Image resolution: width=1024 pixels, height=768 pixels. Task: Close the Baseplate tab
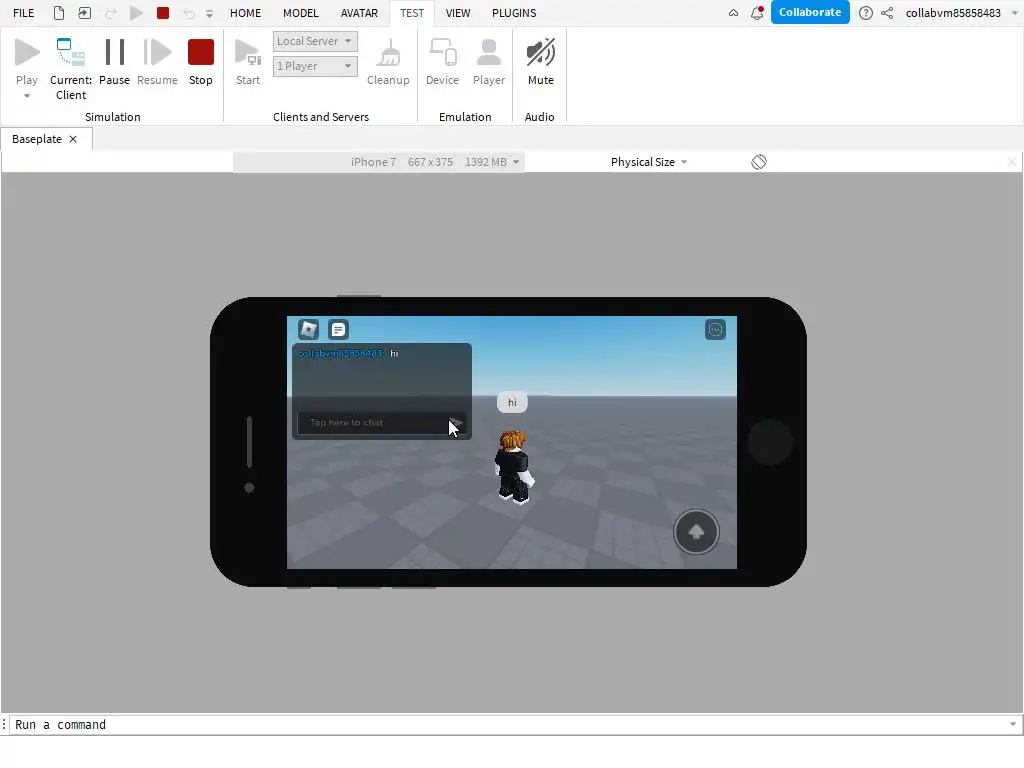(x=73, y=139)
